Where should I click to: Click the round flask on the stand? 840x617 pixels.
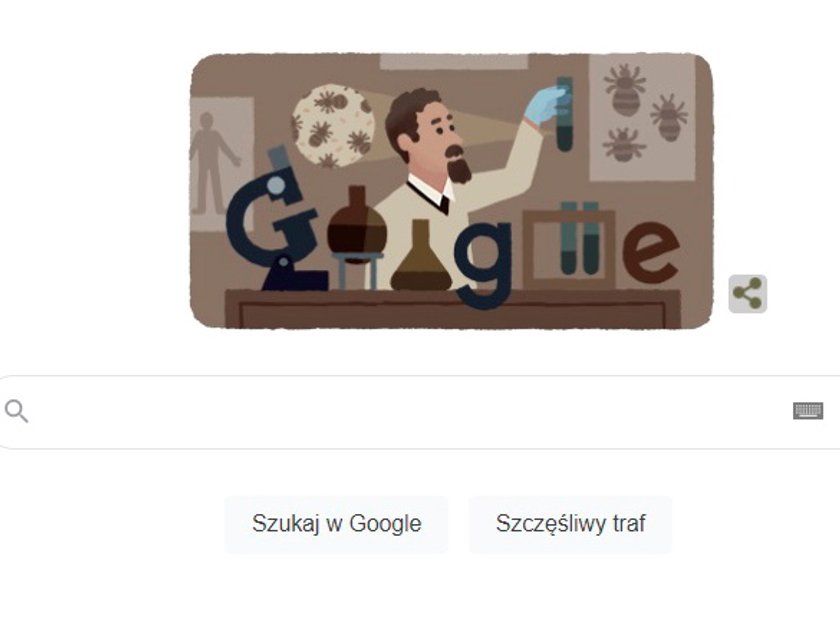click(357, 224)
